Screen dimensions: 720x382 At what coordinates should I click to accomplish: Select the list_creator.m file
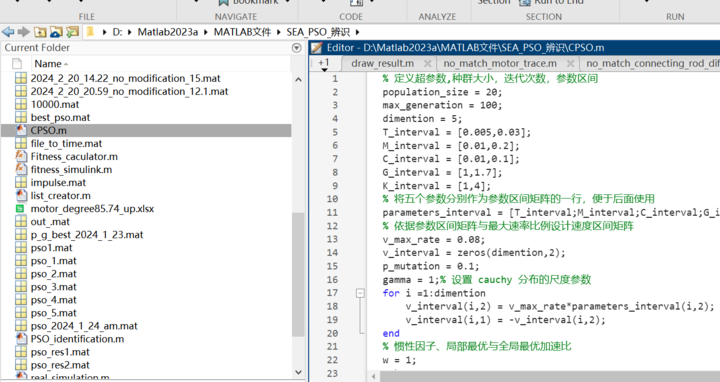coord(61,196)
